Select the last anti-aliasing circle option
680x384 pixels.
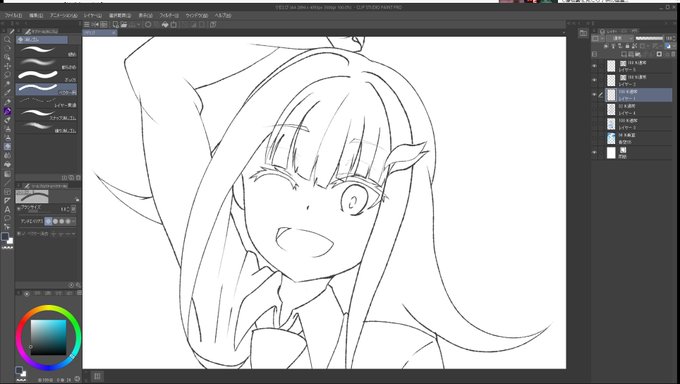click(68, 221)
